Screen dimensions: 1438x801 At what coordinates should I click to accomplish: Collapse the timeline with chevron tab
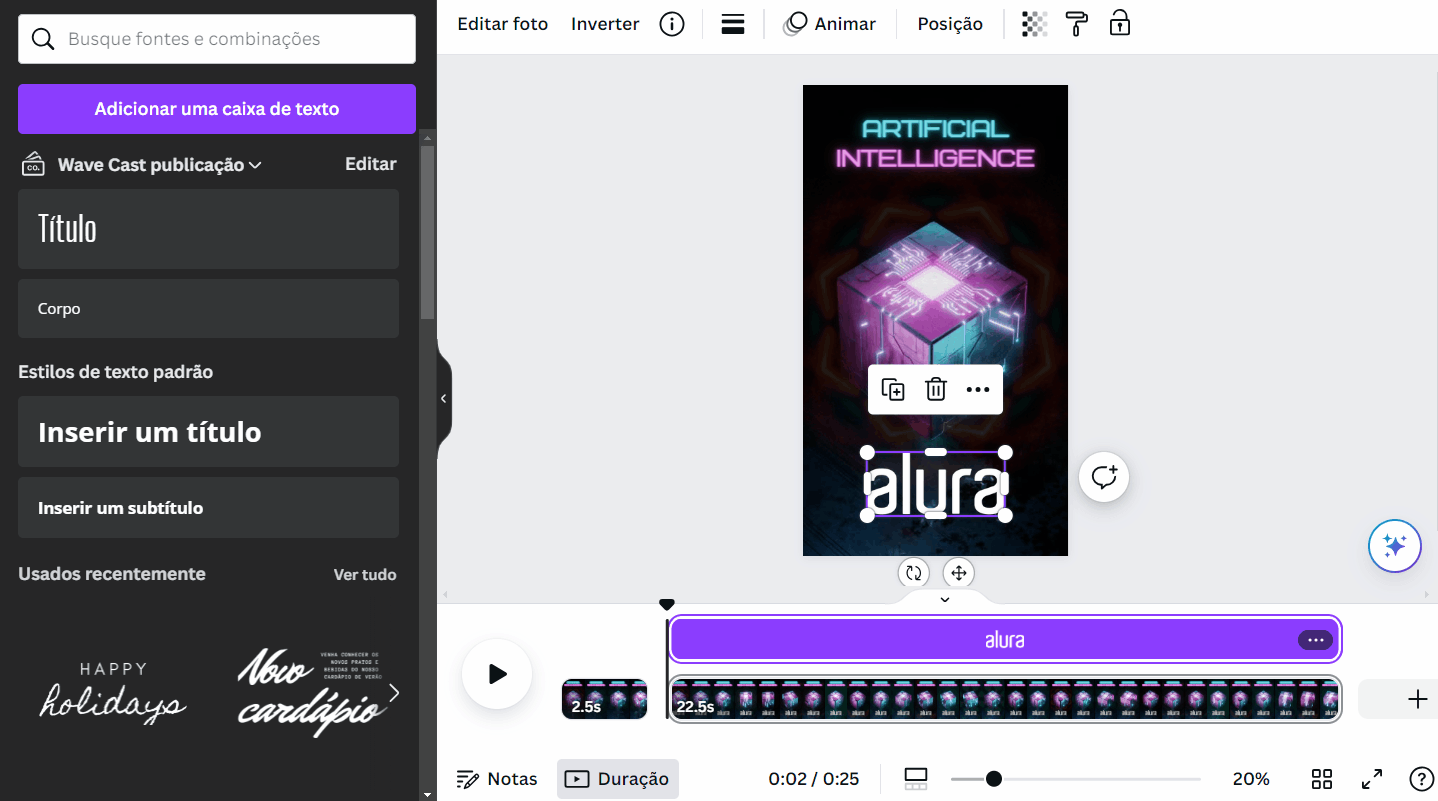944,599
